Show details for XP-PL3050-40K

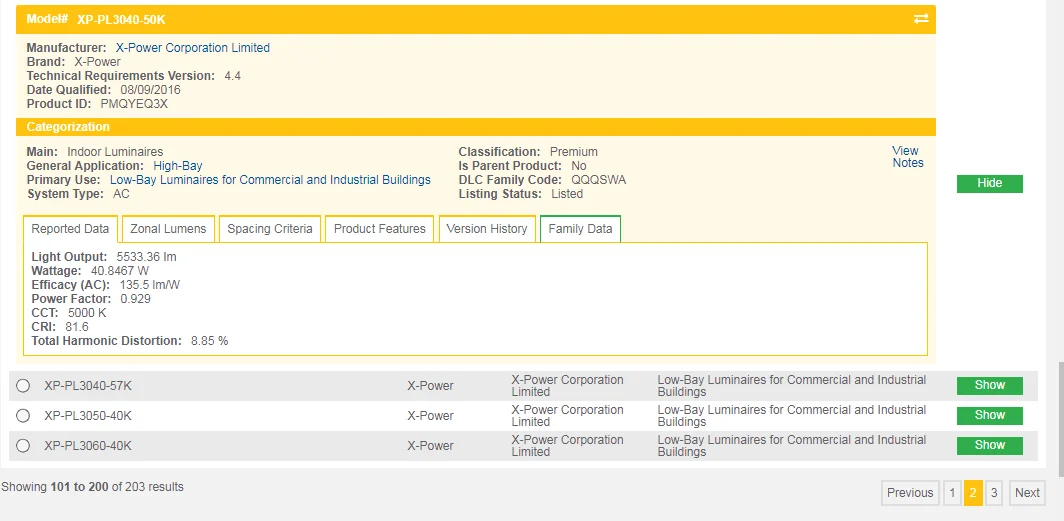click(989, 415)
